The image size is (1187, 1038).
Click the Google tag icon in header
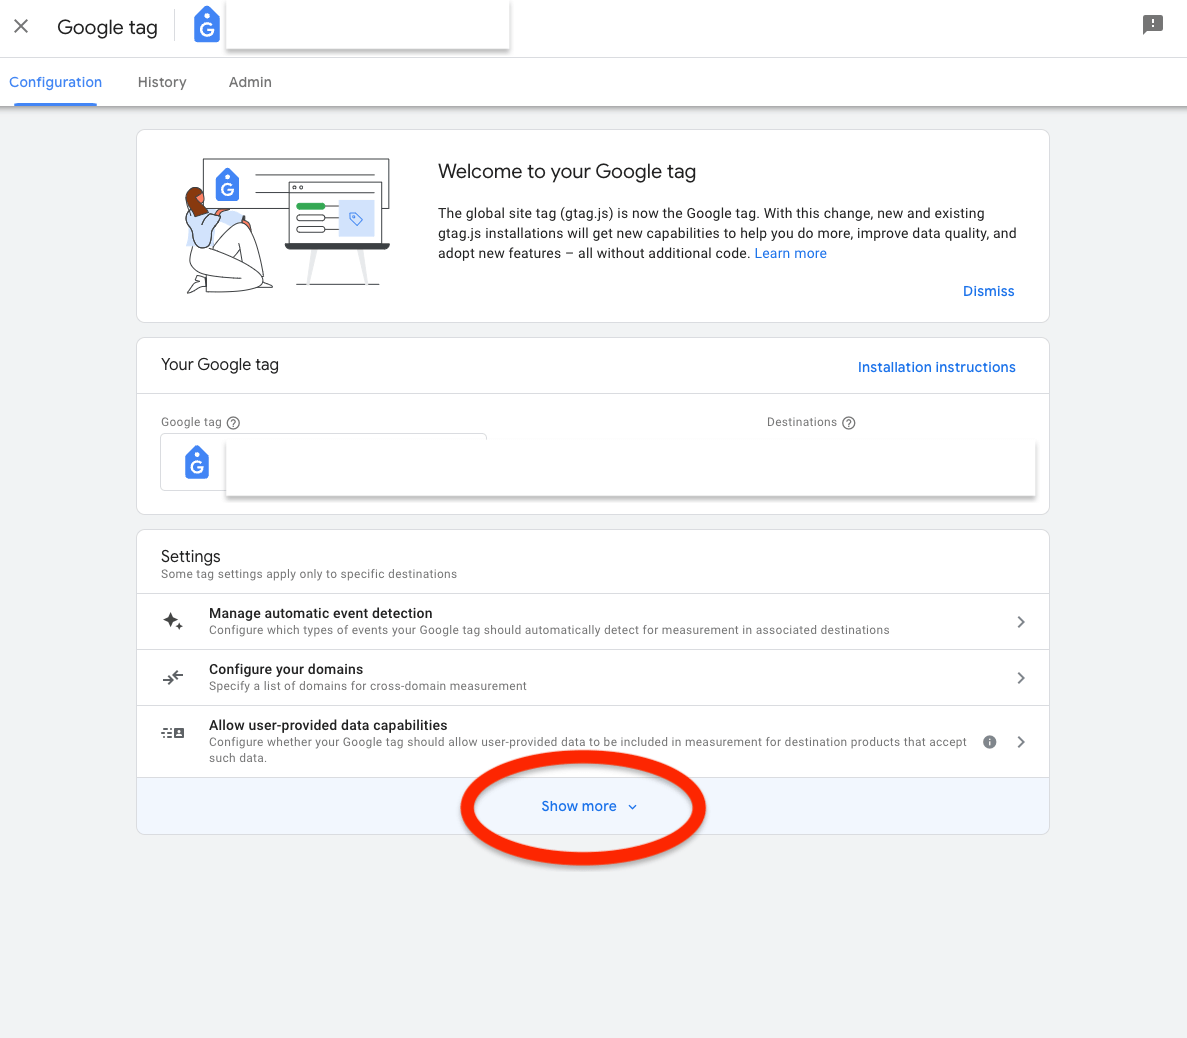[207, 24]
